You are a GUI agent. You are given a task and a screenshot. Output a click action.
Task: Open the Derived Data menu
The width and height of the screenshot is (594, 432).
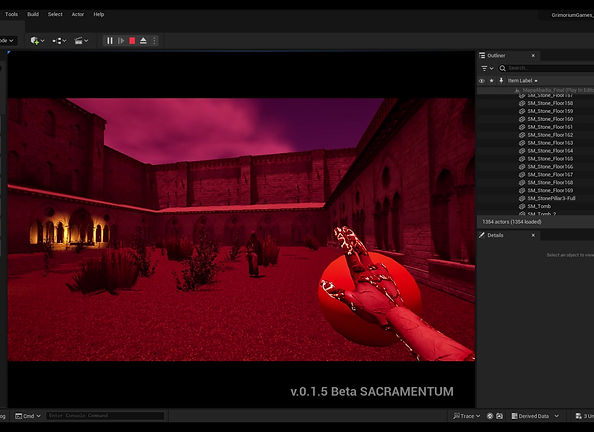pyautogui.click(x=535, y=416)
